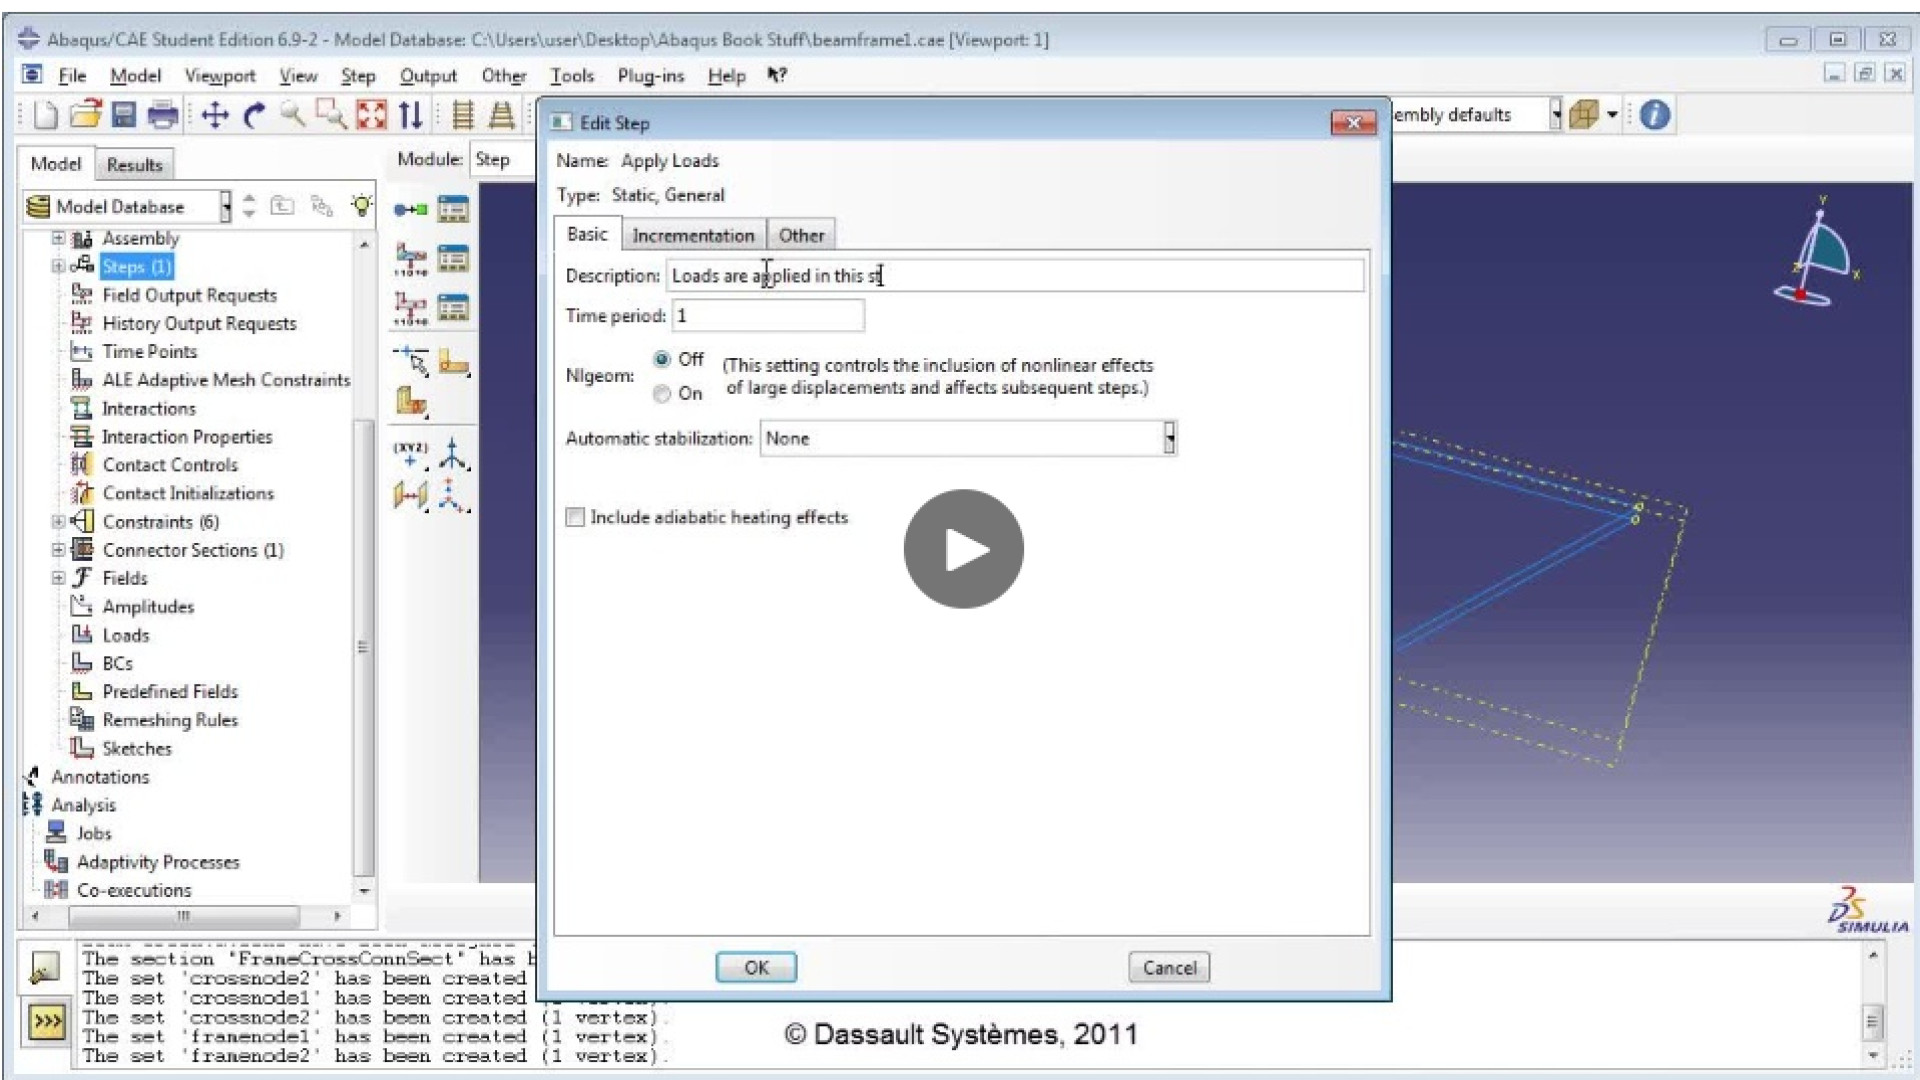Open the Model Database dropdown
Viewport: 1920px width, 1080px height.
[x=226, y=207]
